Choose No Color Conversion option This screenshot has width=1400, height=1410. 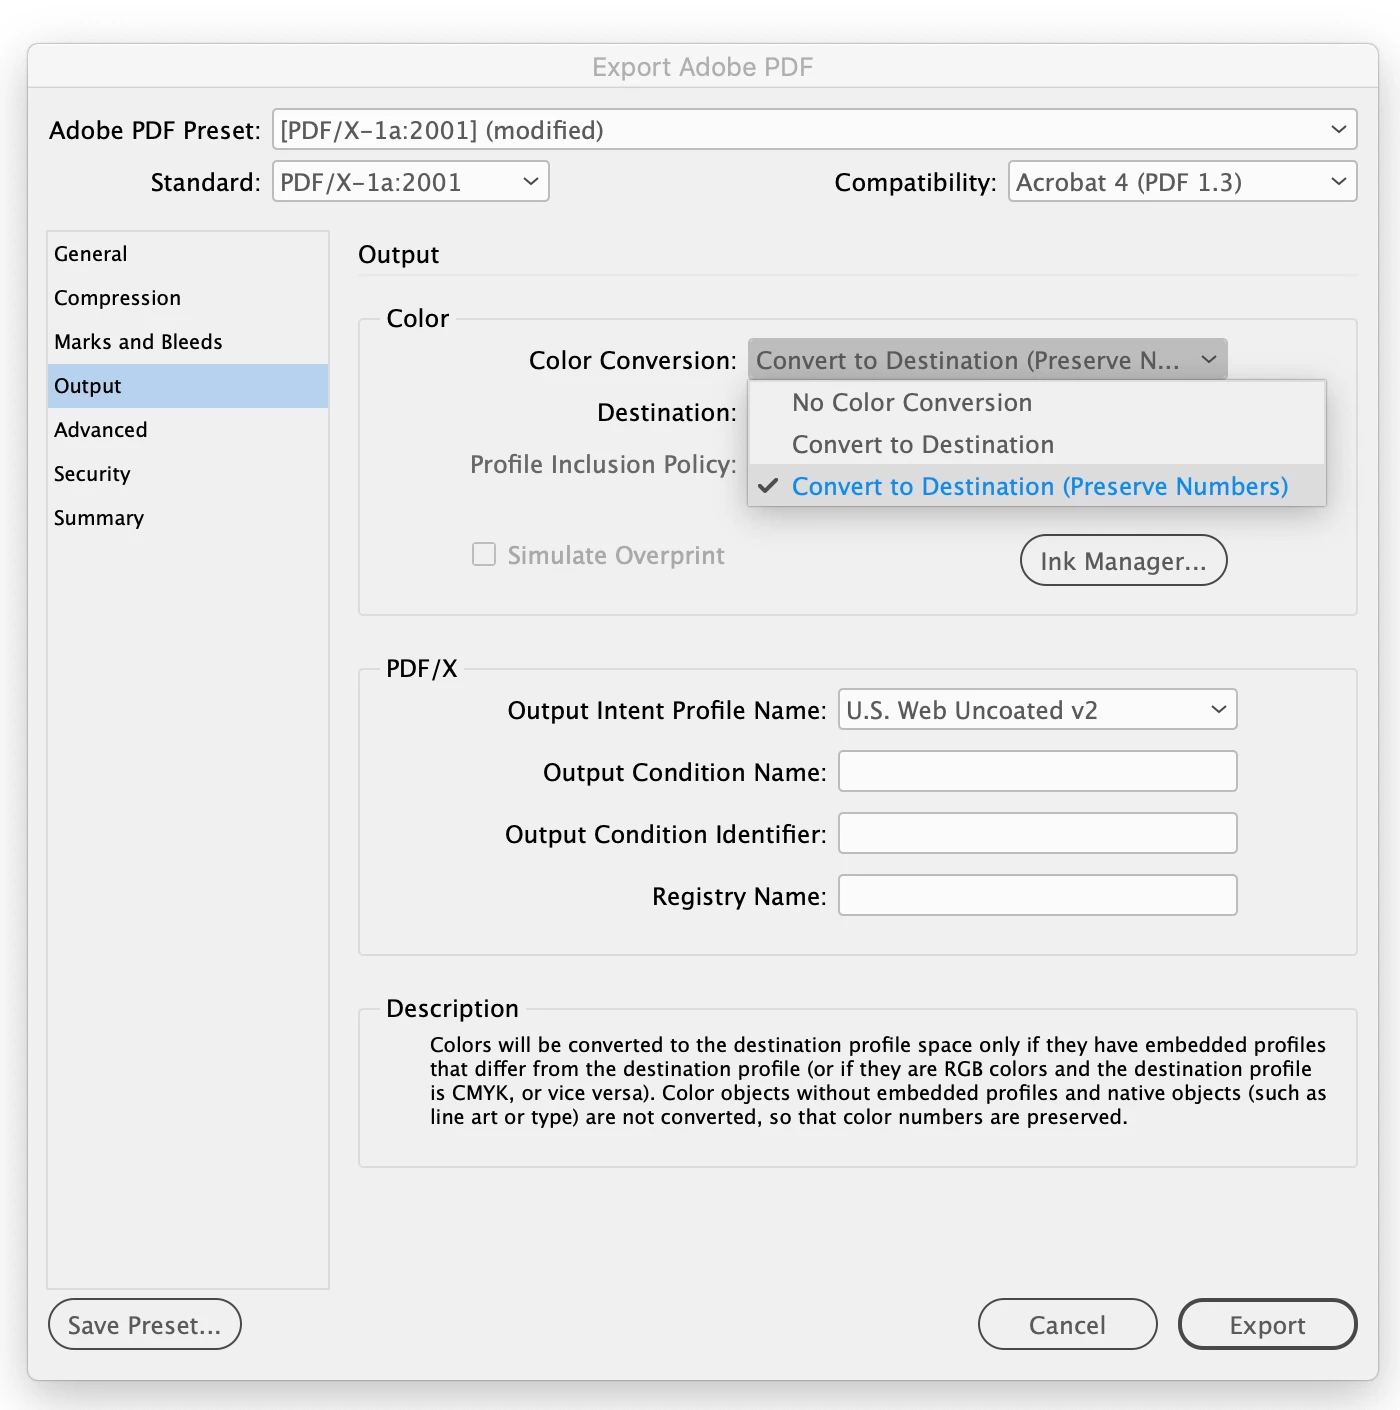pos(1037,403)
